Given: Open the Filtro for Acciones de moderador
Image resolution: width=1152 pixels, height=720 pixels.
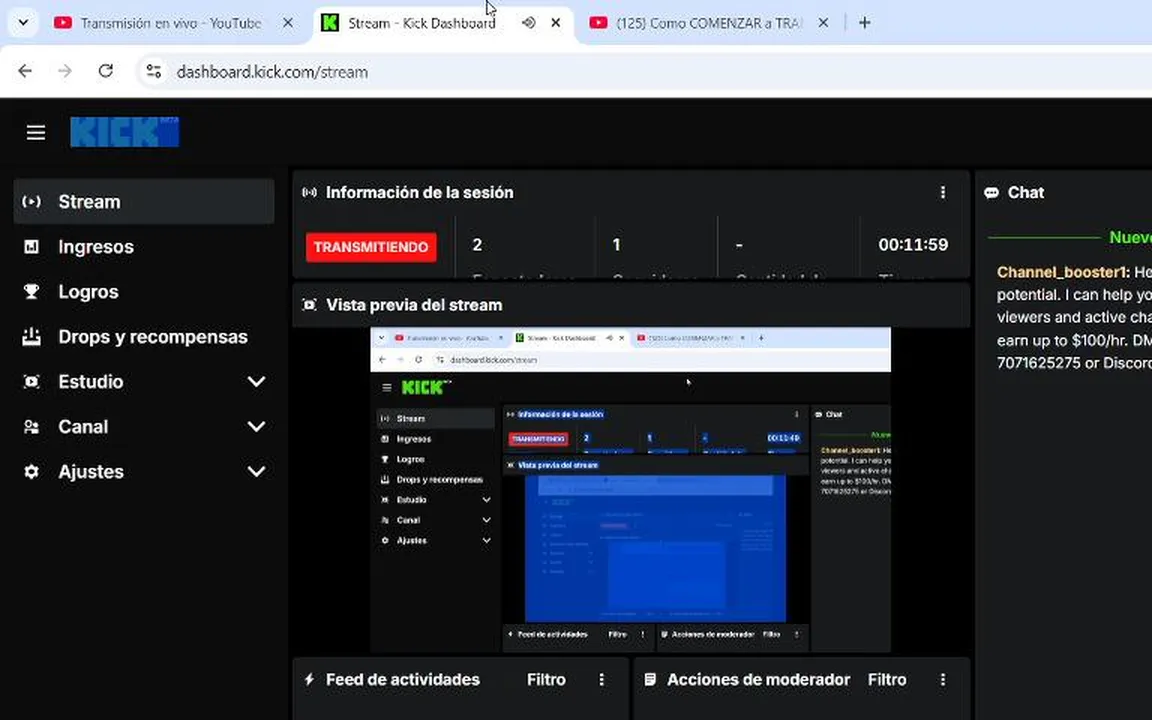Looking at the screenshot, I should [x=887, y=680].
